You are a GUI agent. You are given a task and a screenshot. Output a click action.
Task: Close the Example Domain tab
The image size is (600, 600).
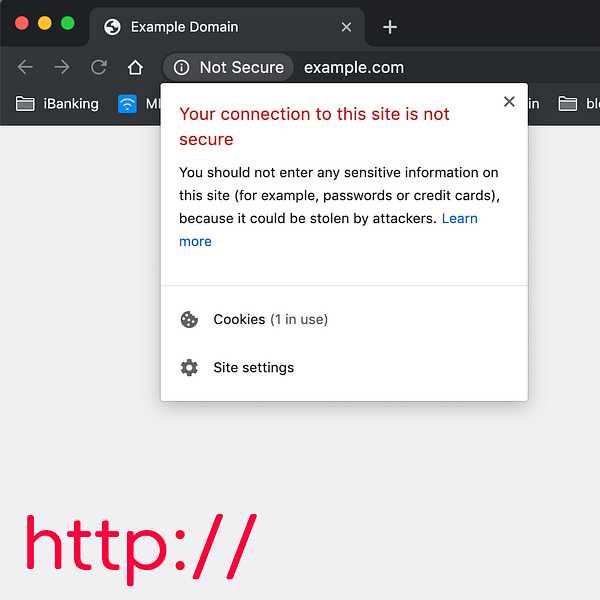coord(346,27)
